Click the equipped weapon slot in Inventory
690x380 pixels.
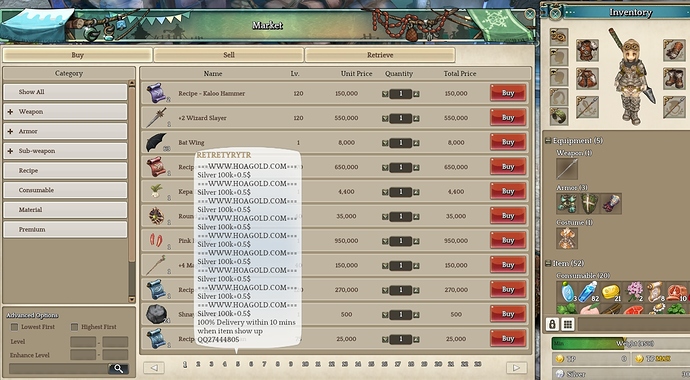566,169
